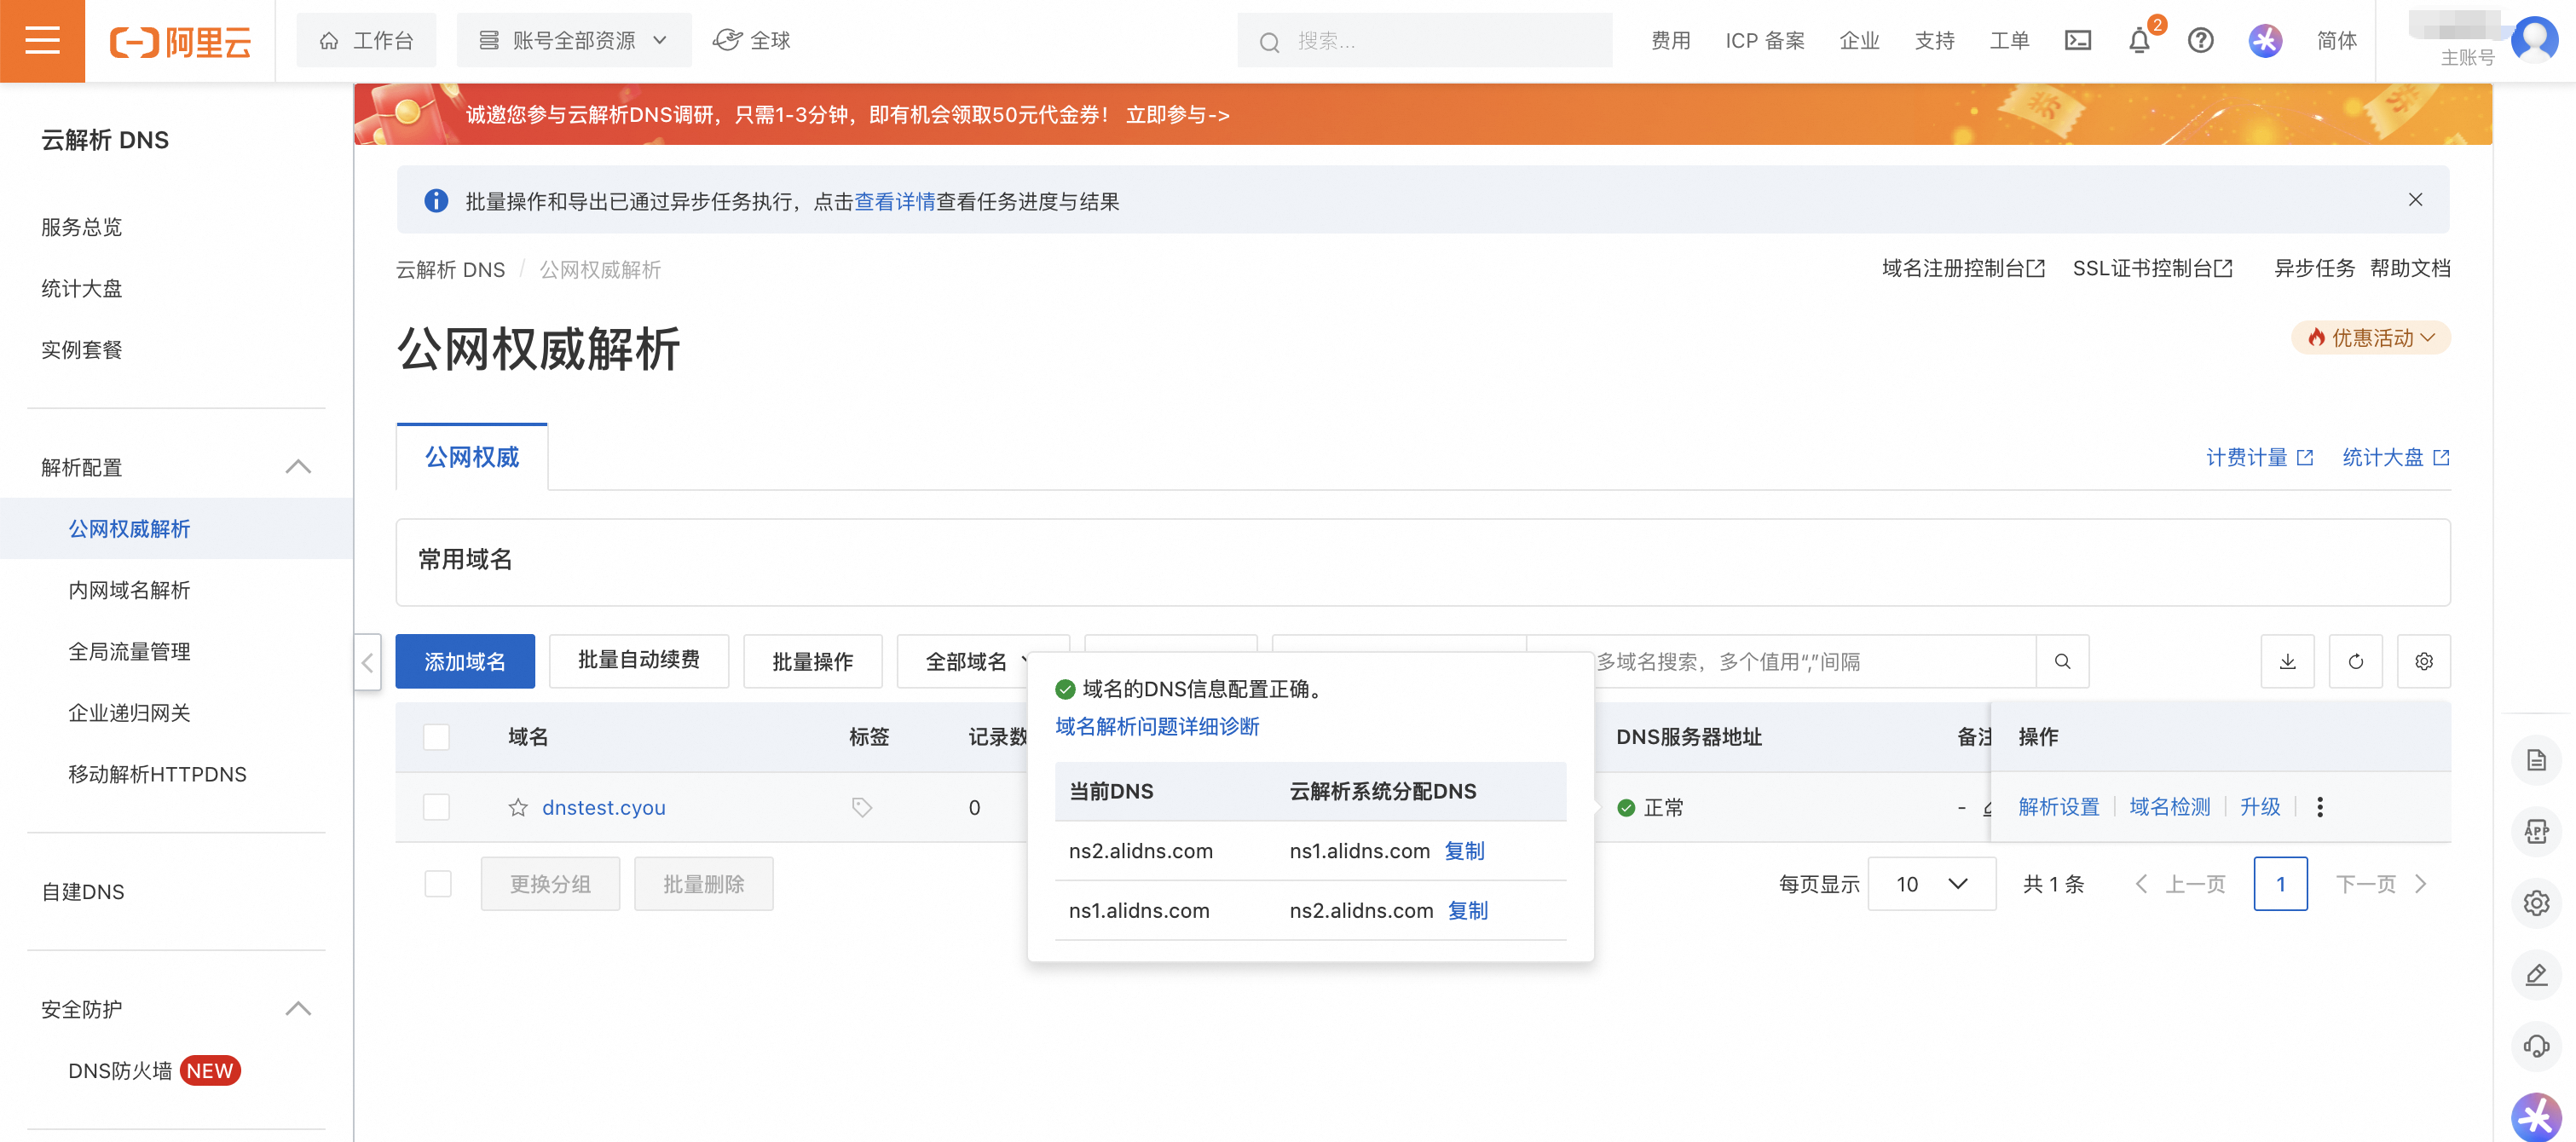This screenshot has width=2576, height=1142.
Task: Click the help question mark icon
Action: pos(2200,41)
